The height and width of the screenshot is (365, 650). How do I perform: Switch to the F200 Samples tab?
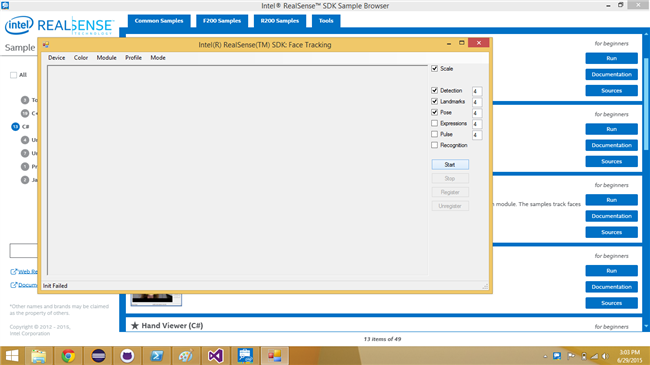tap(222, 21)
